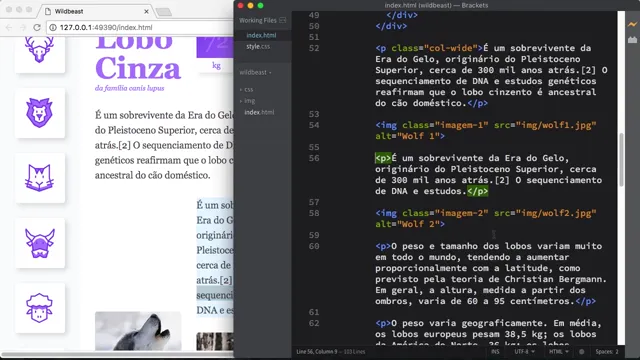Toggle INS insert mode in status bar
Screen dimensions: 640x360
tap(495, 351)
